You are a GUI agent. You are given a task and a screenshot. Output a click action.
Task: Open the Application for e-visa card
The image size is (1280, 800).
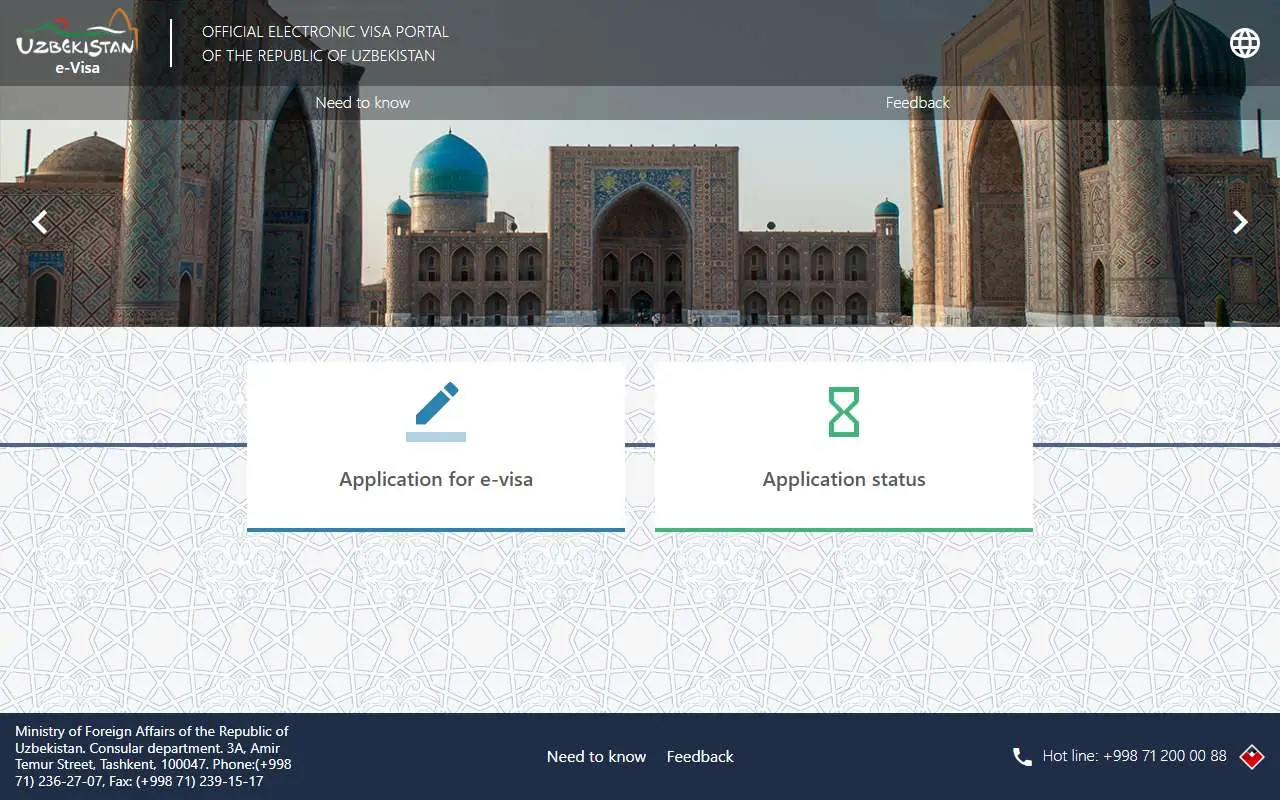pos(436,446)
